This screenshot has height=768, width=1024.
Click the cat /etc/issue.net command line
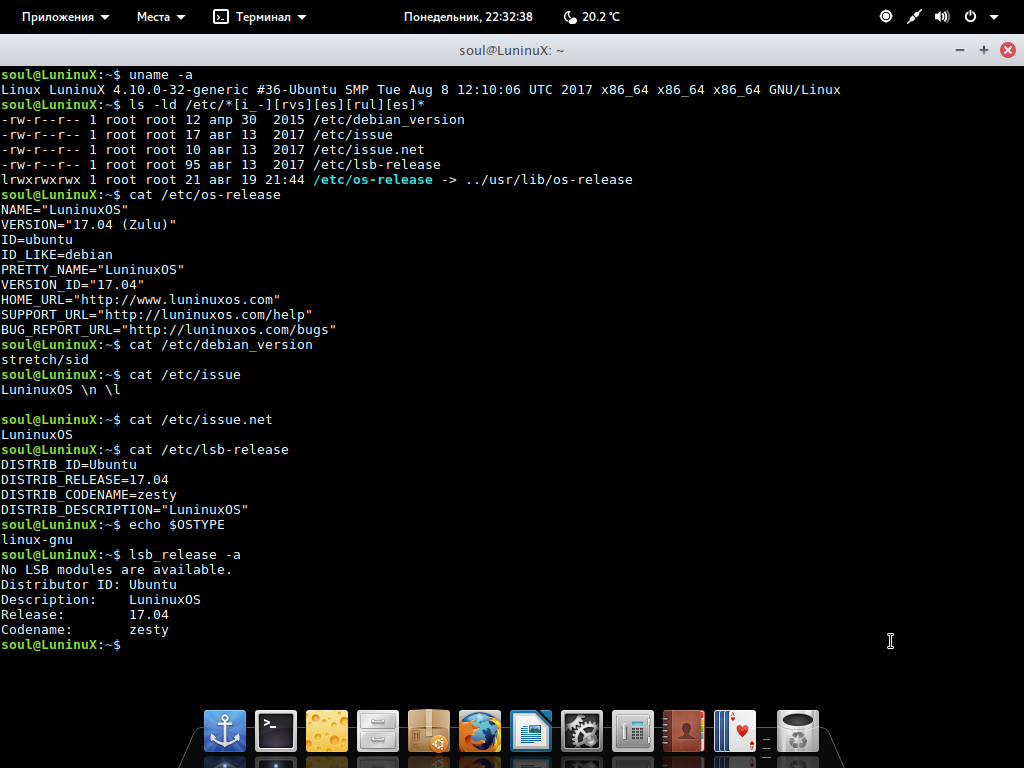pyautogui.click(x=136, y=420)
